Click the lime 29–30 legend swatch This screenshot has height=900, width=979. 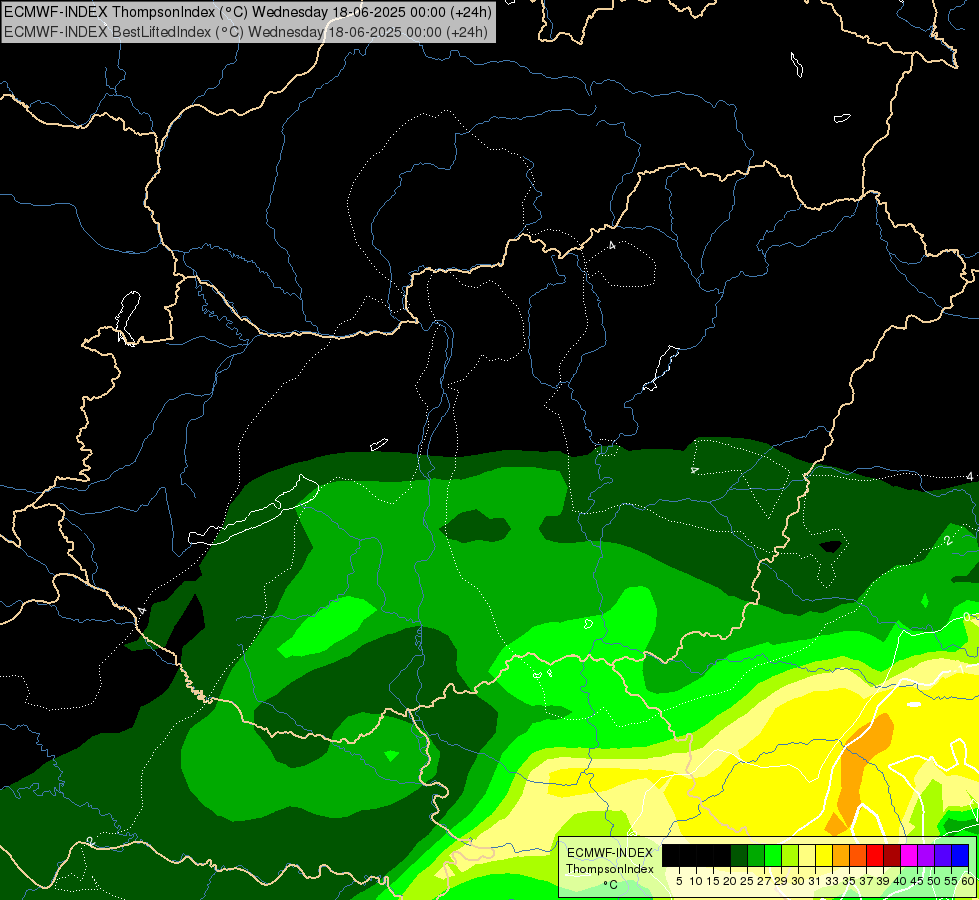click(790, 856)
